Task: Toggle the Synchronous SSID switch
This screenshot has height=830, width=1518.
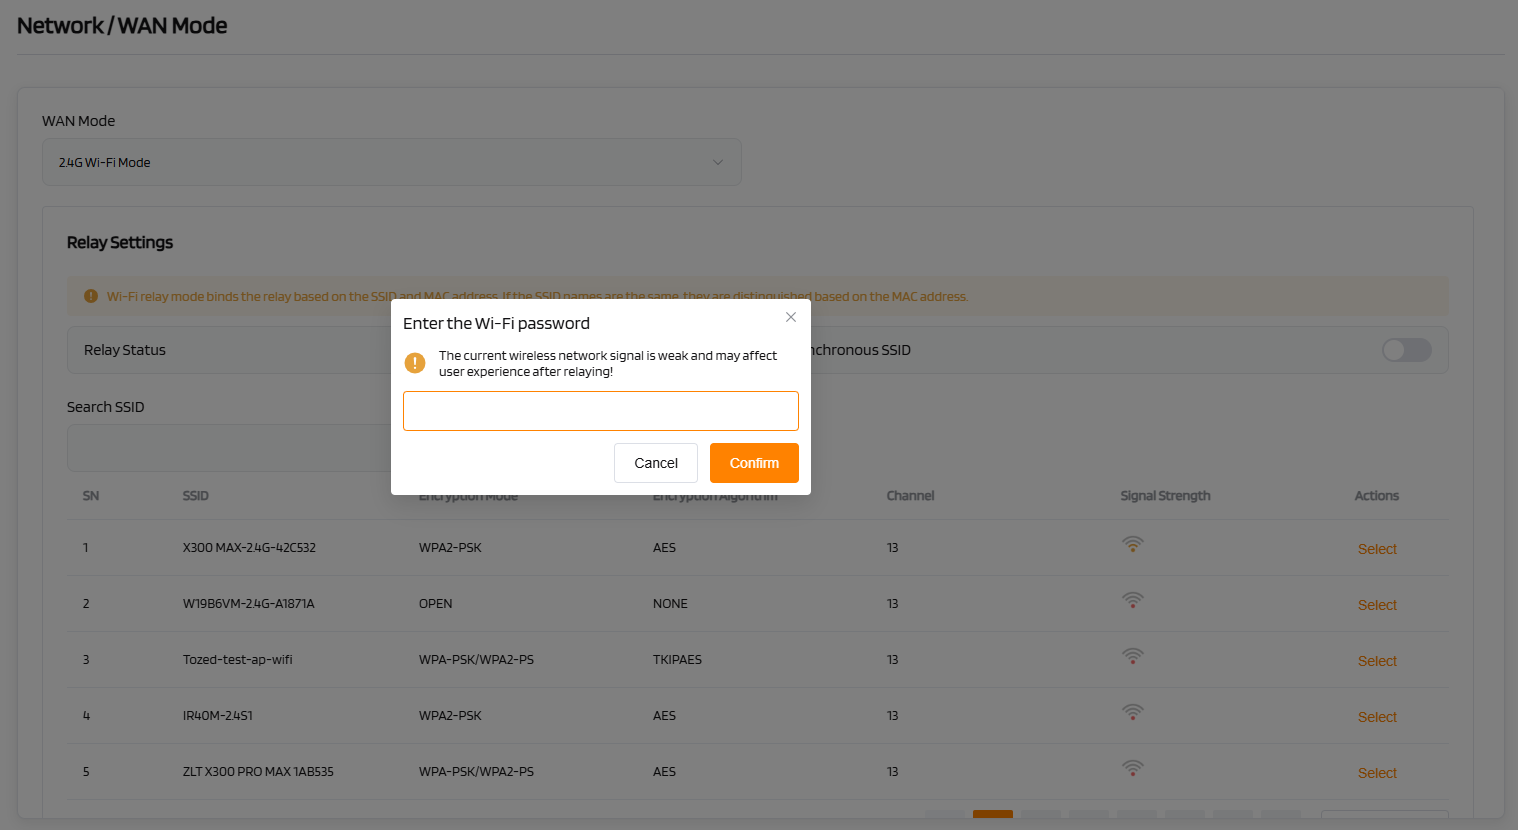Action: pyautogui.click(x=1406, y=350)
